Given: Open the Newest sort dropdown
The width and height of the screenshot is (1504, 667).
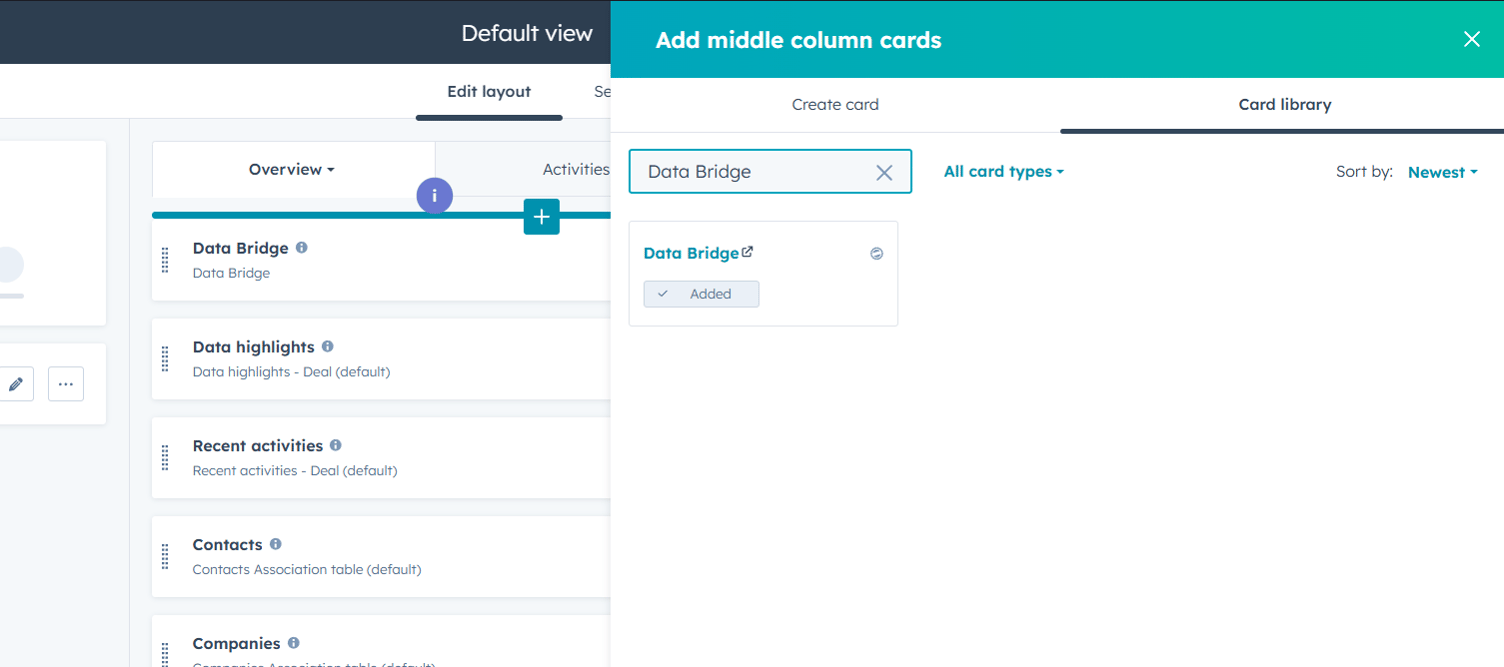Looking at the screenshot, I should [x=1442, y=172].
